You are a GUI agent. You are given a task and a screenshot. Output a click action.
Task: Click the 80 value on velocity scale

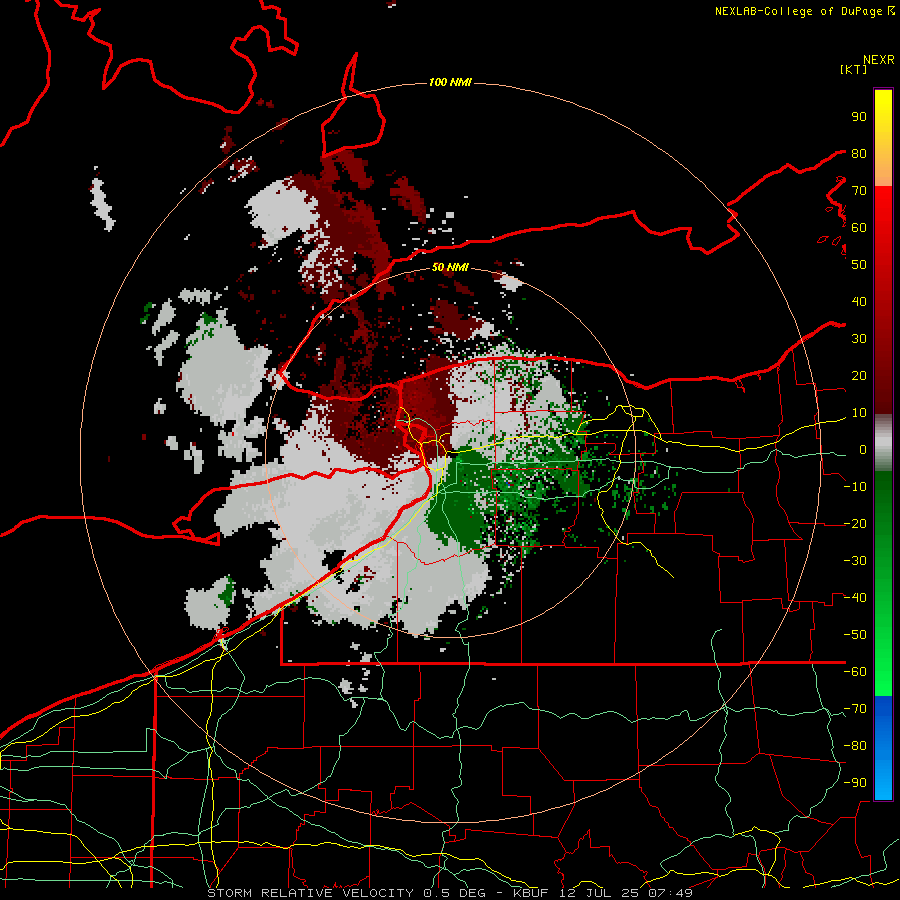[859, 154]
